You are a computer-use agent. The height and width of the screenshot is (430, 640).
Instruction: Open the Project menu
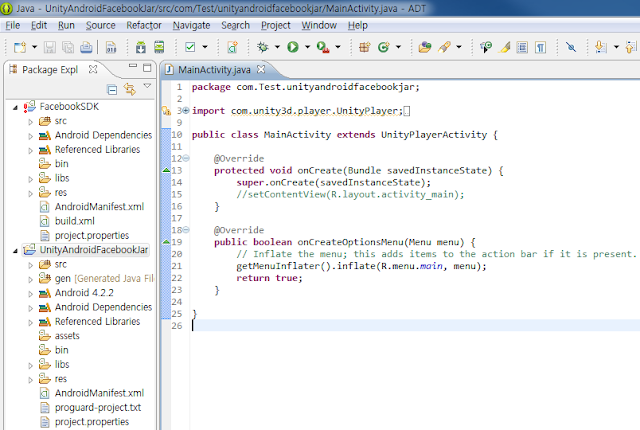(276, 25)
